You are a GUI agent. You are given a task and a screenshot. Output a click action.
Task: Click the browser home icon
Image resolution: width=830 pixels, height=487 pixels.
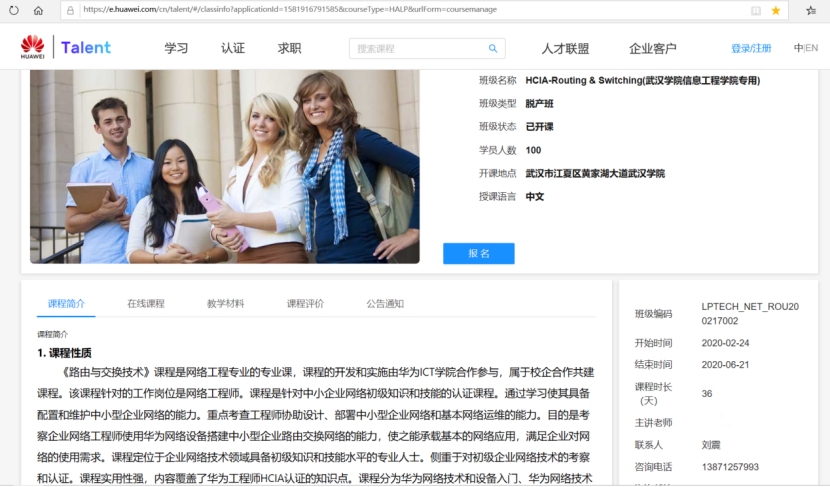[38, 10]
